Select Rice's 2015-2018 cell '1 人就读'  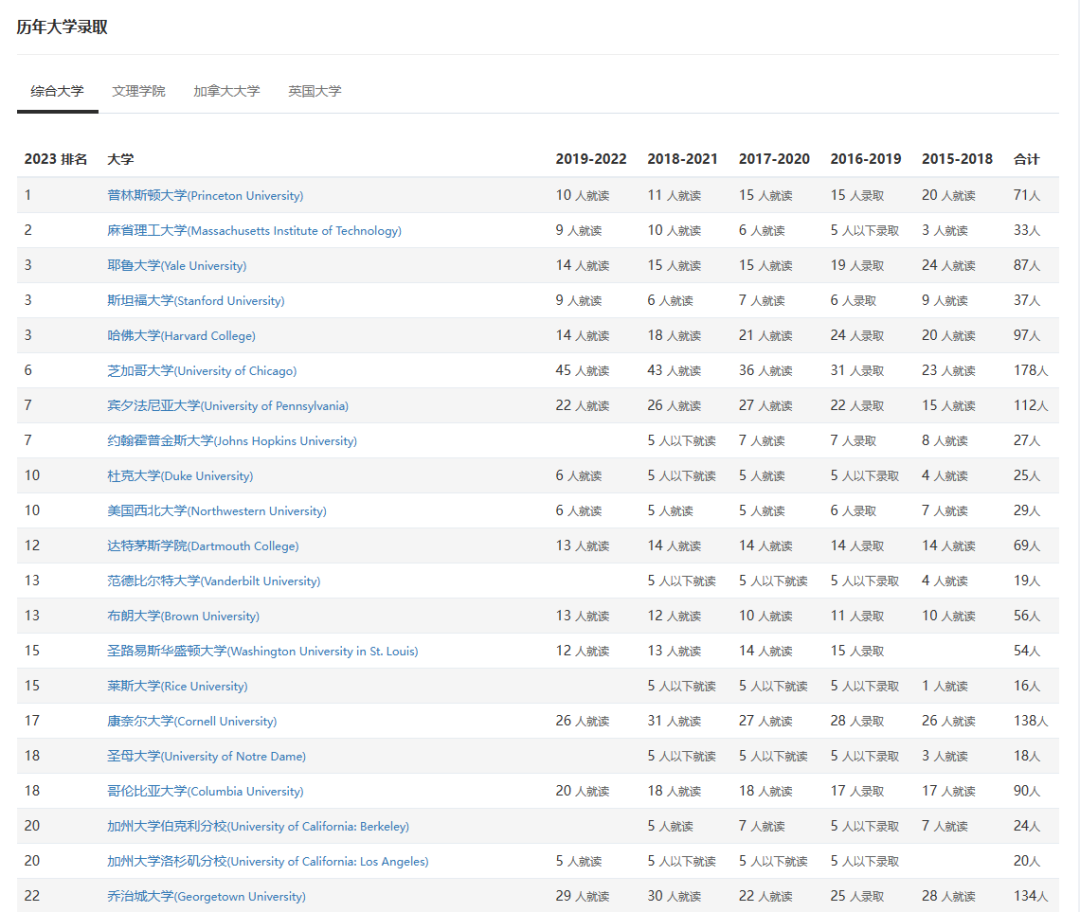tap(945, 686)
